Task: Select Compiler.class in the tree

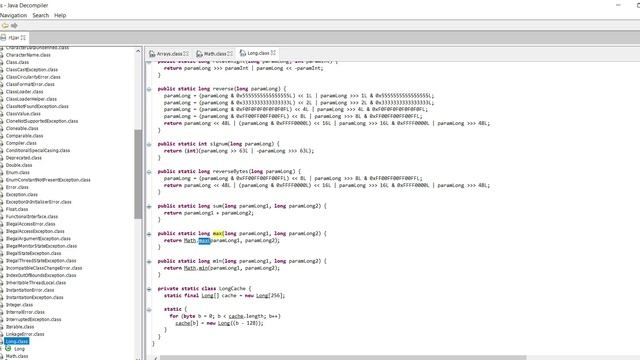Action: [x=21, y=143]
